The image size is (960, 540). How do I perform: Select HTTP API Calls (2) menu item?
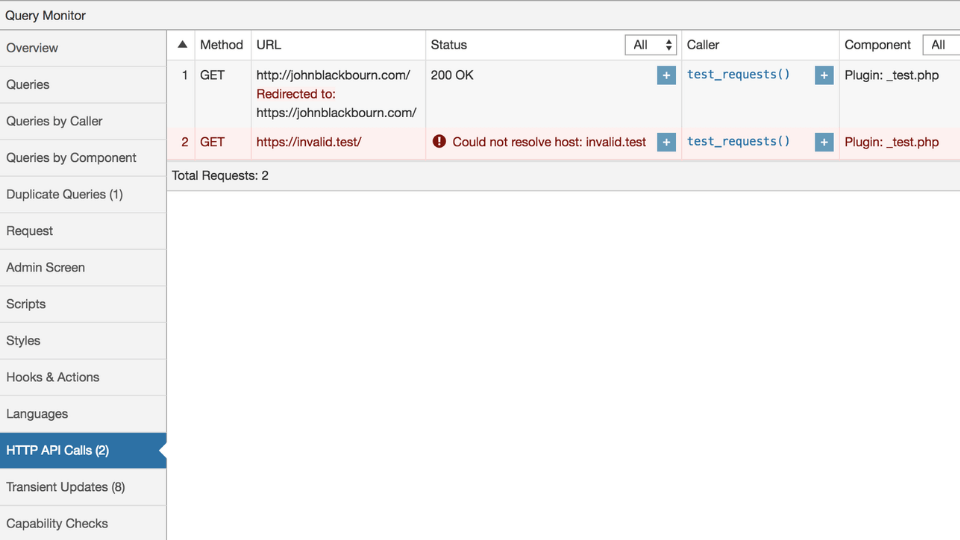coord(83,451)
